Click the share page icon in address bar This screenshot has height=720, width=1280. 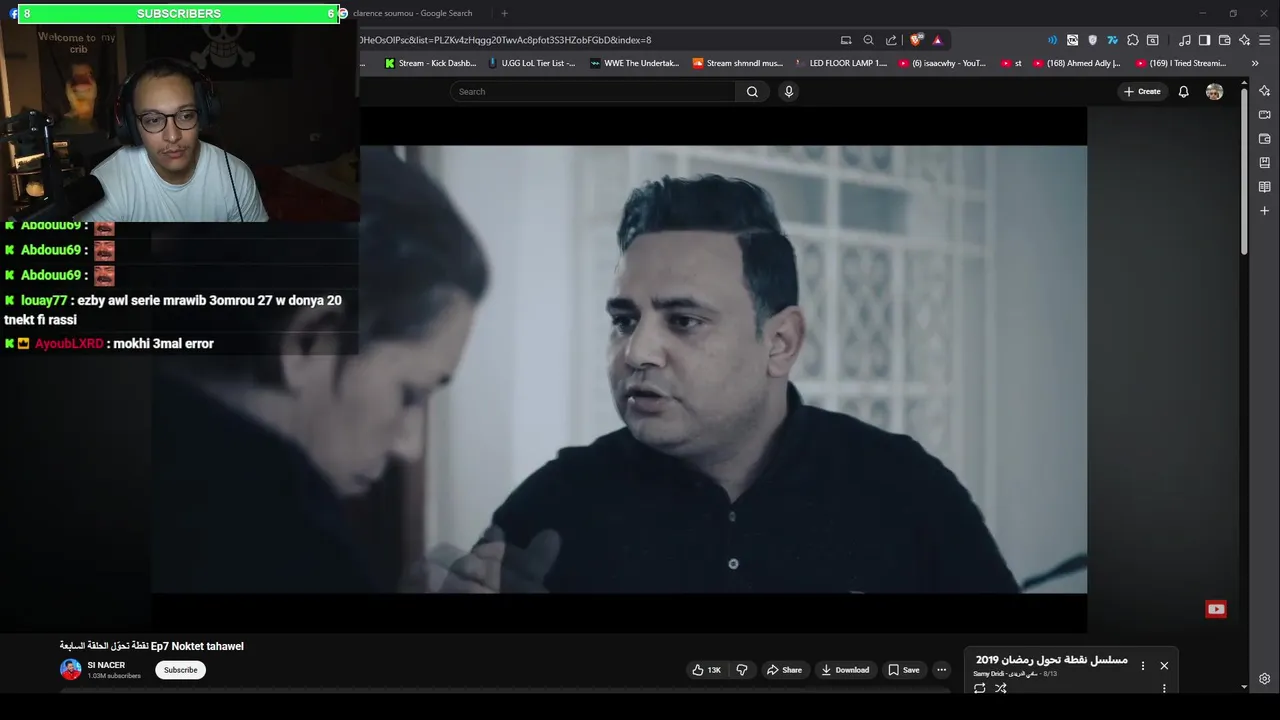pos(891,40)
